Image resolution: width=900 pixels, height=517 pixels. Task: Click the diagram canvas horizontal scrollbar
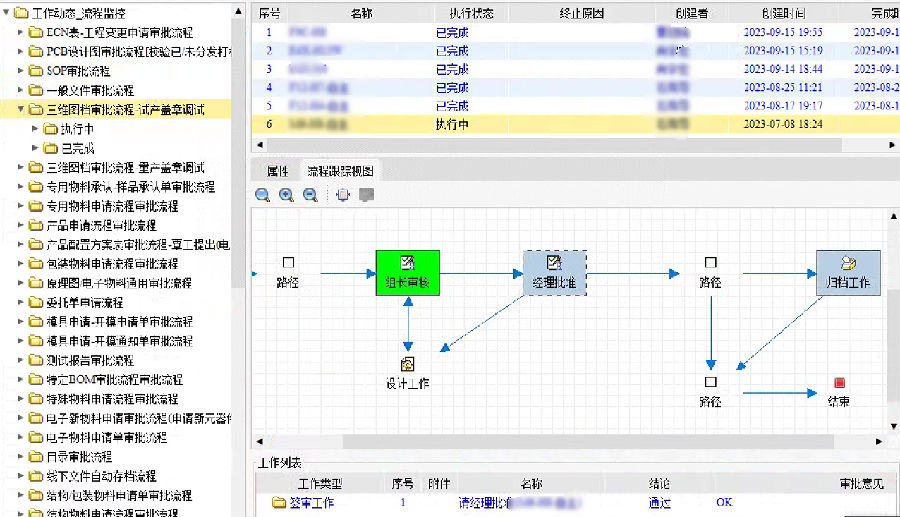[588, 441]
